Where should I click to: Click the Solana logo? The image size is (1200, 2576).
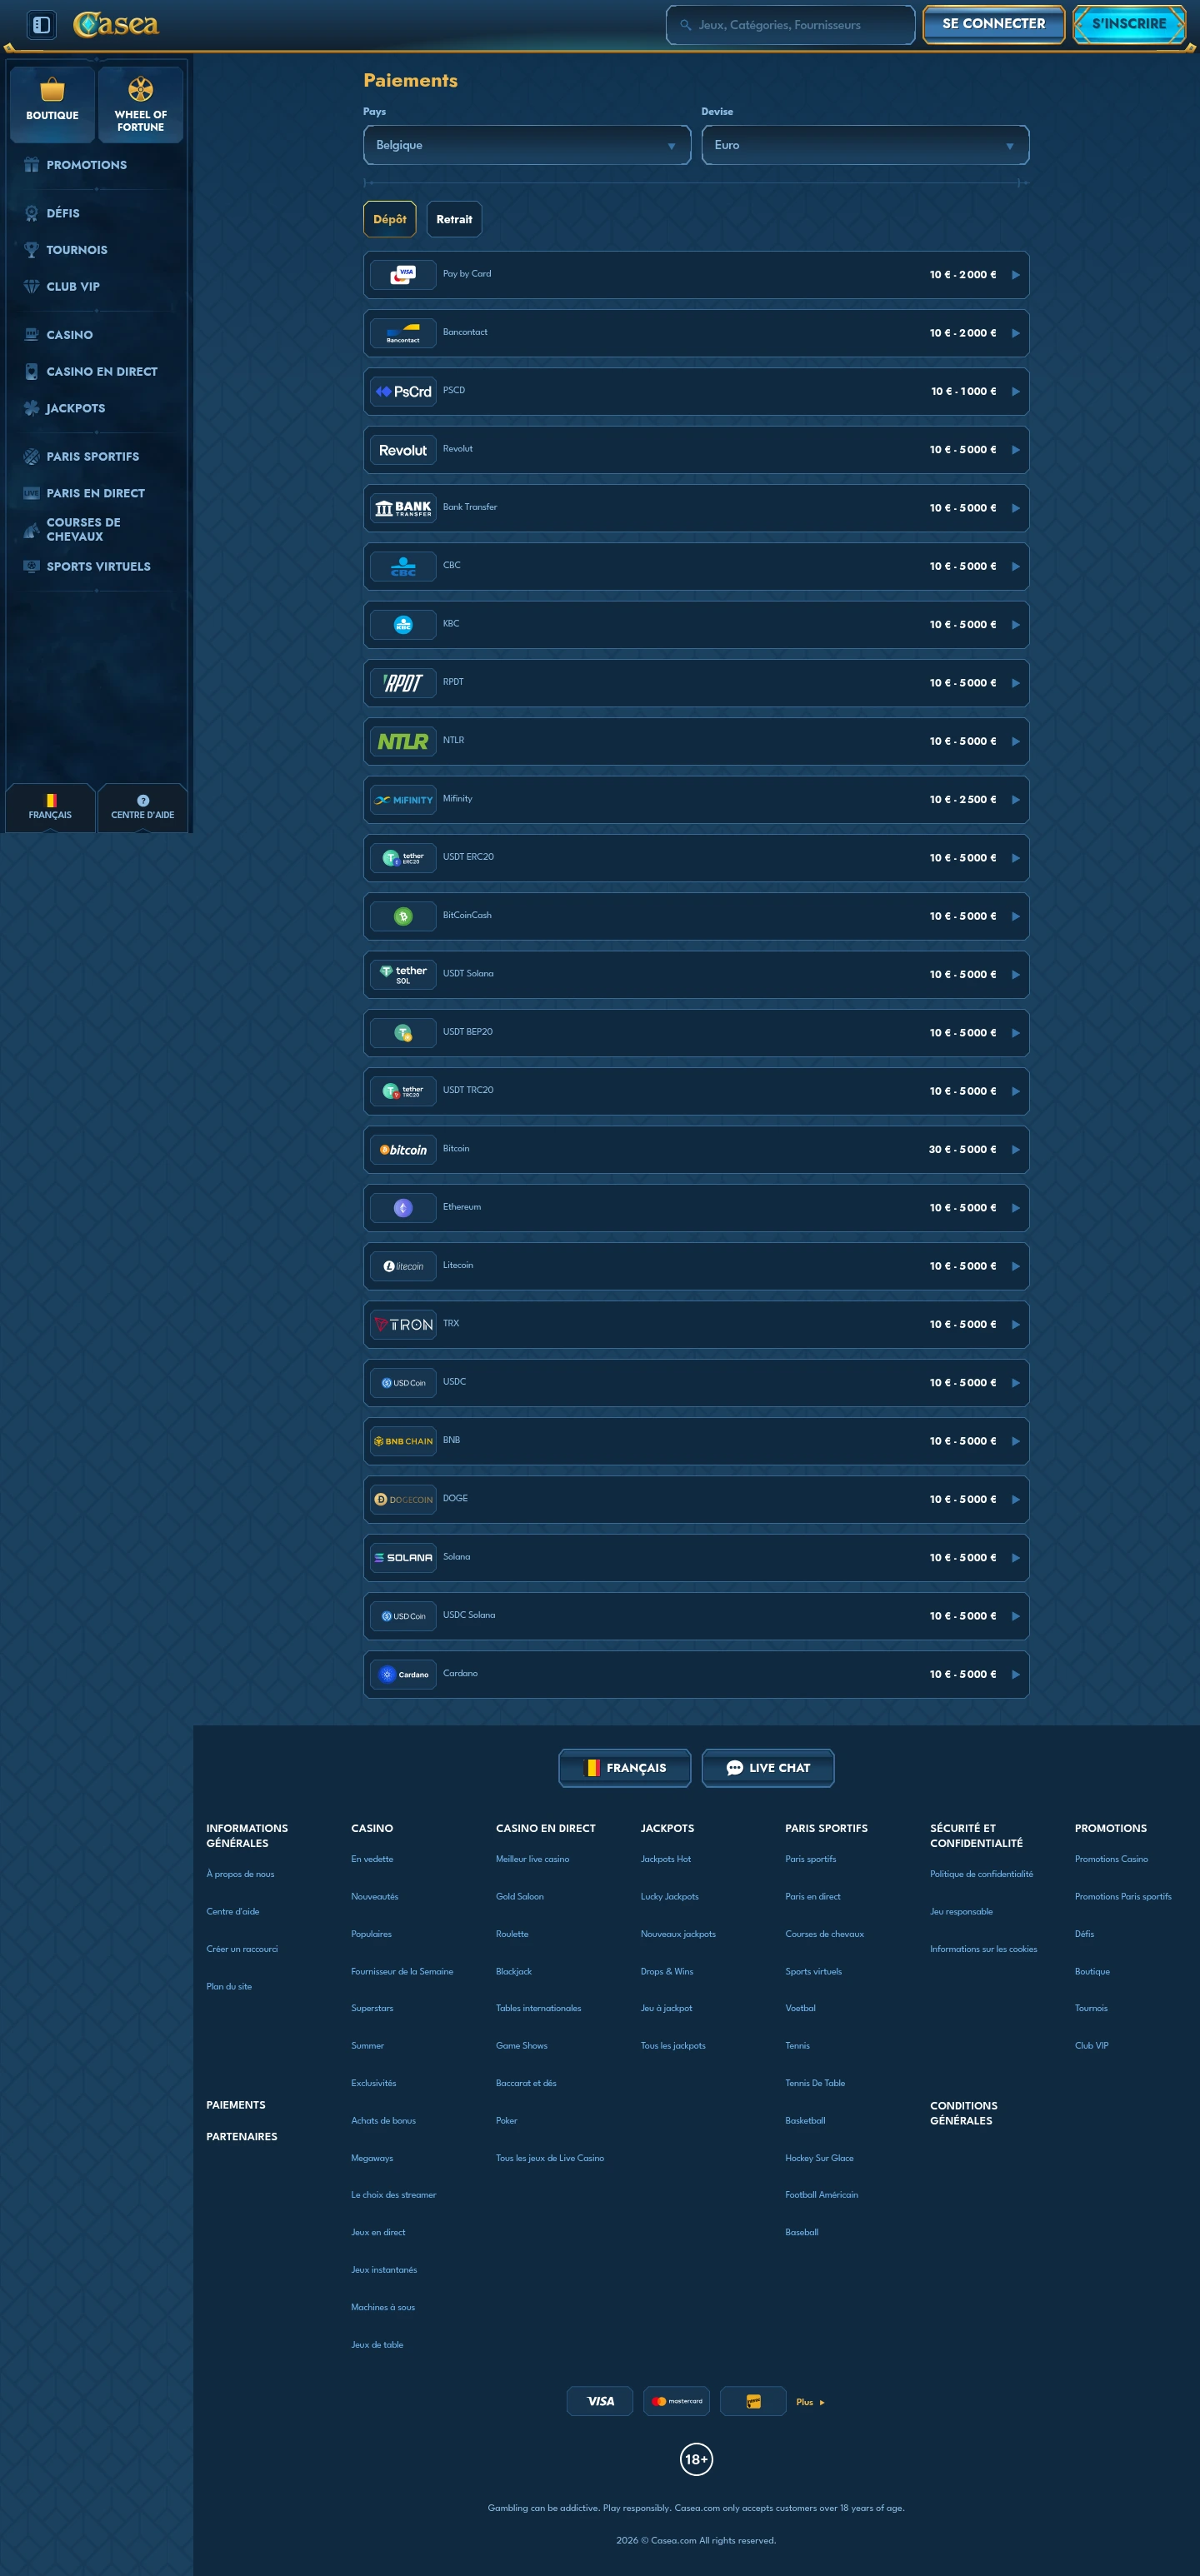pos(403,1558)
